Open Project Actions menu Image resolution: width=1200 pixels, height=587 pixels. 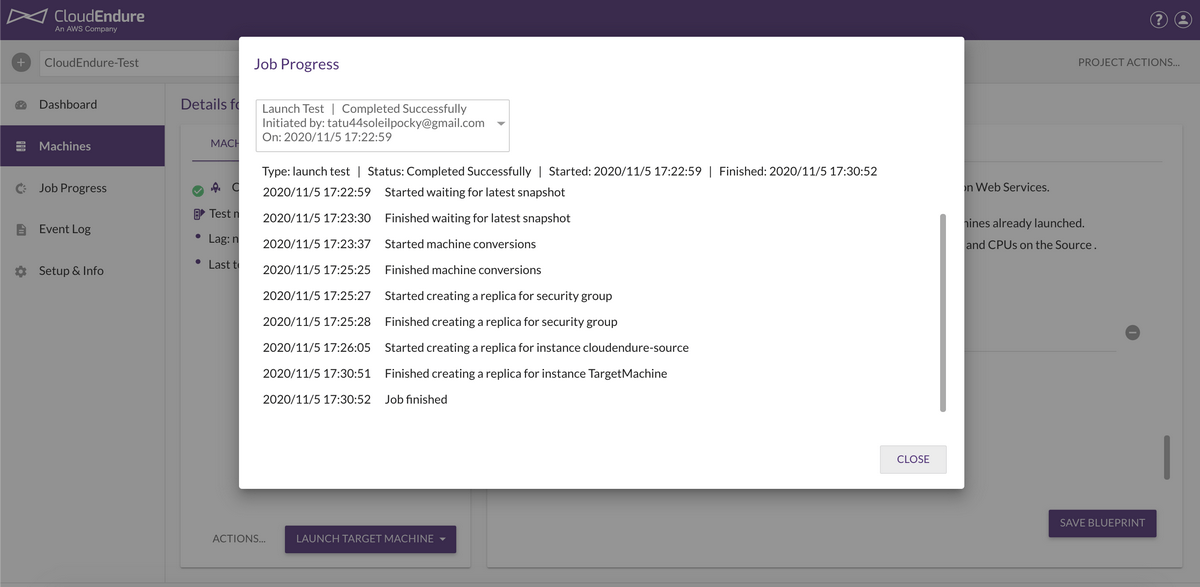[x=1129, y=62]
